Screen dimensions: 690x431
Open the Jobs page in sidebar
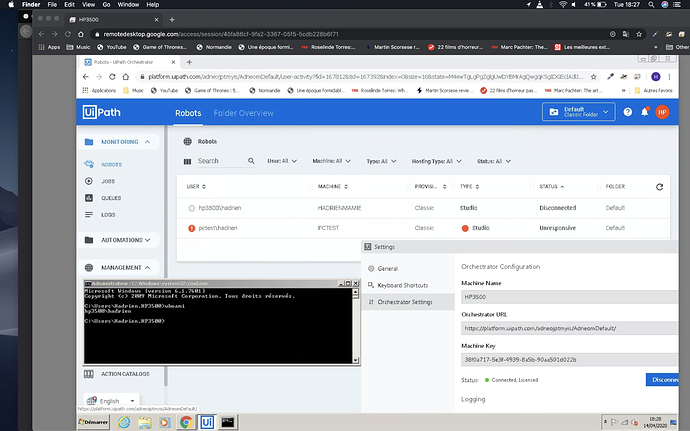point(107,181)
